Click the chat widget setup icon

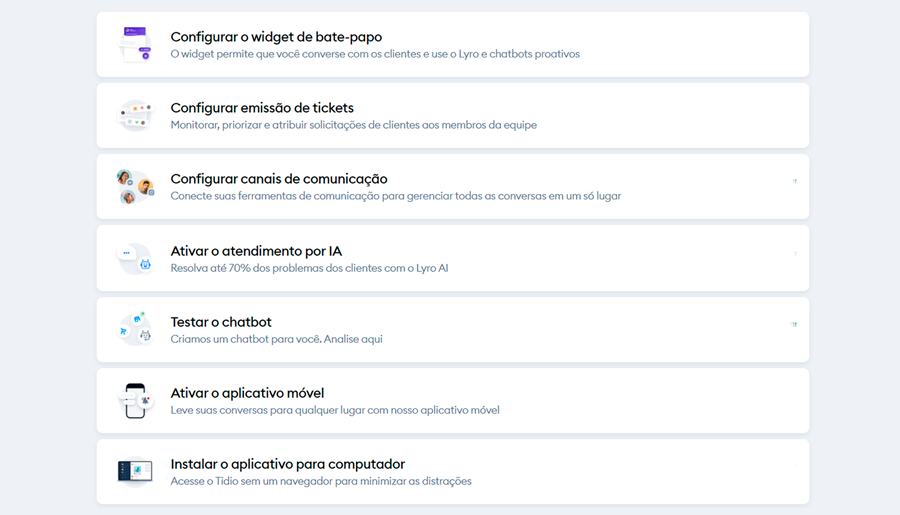click(135, 44)
